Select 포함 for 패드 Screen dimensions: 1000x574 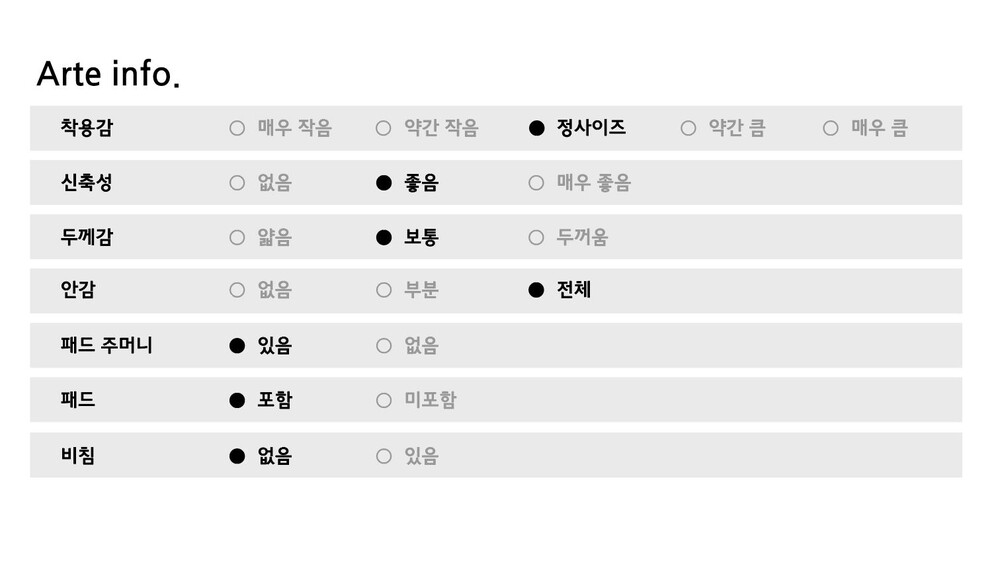[x=237, y=400]
